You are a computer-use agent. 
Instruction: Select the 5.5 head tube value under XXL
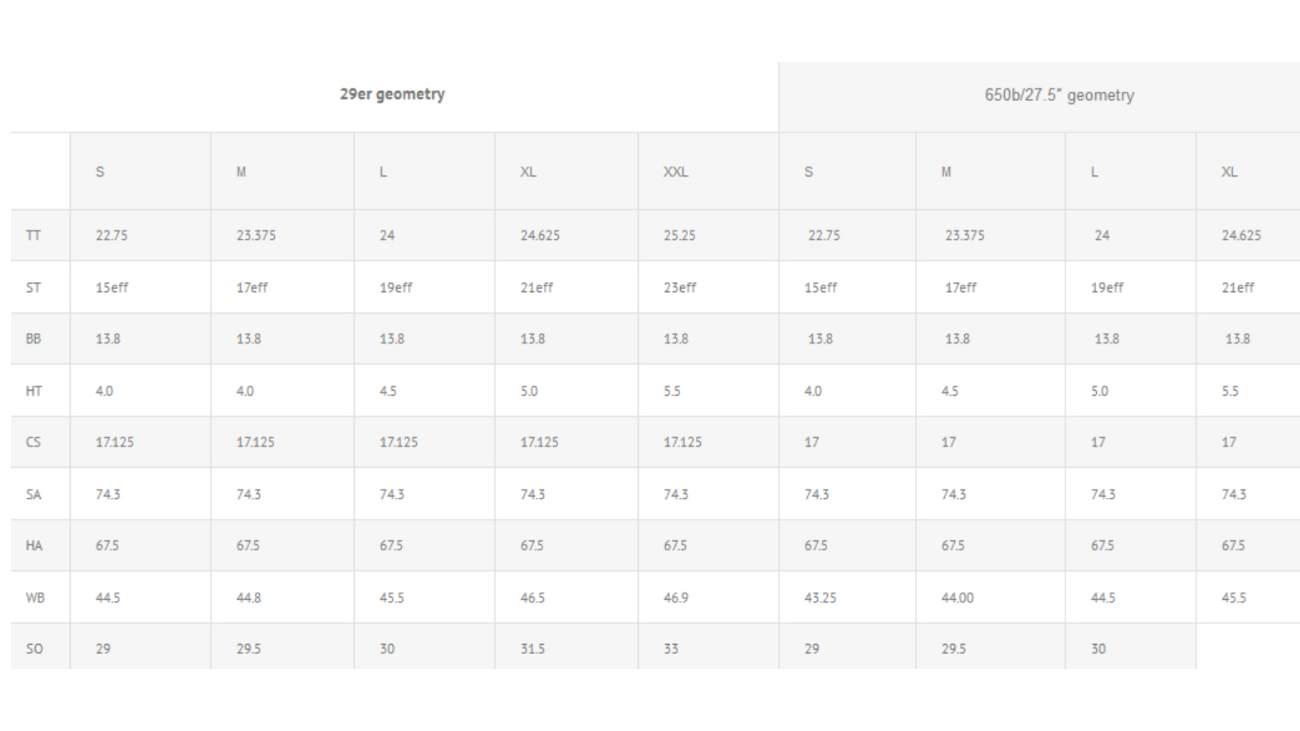[671, 391]
